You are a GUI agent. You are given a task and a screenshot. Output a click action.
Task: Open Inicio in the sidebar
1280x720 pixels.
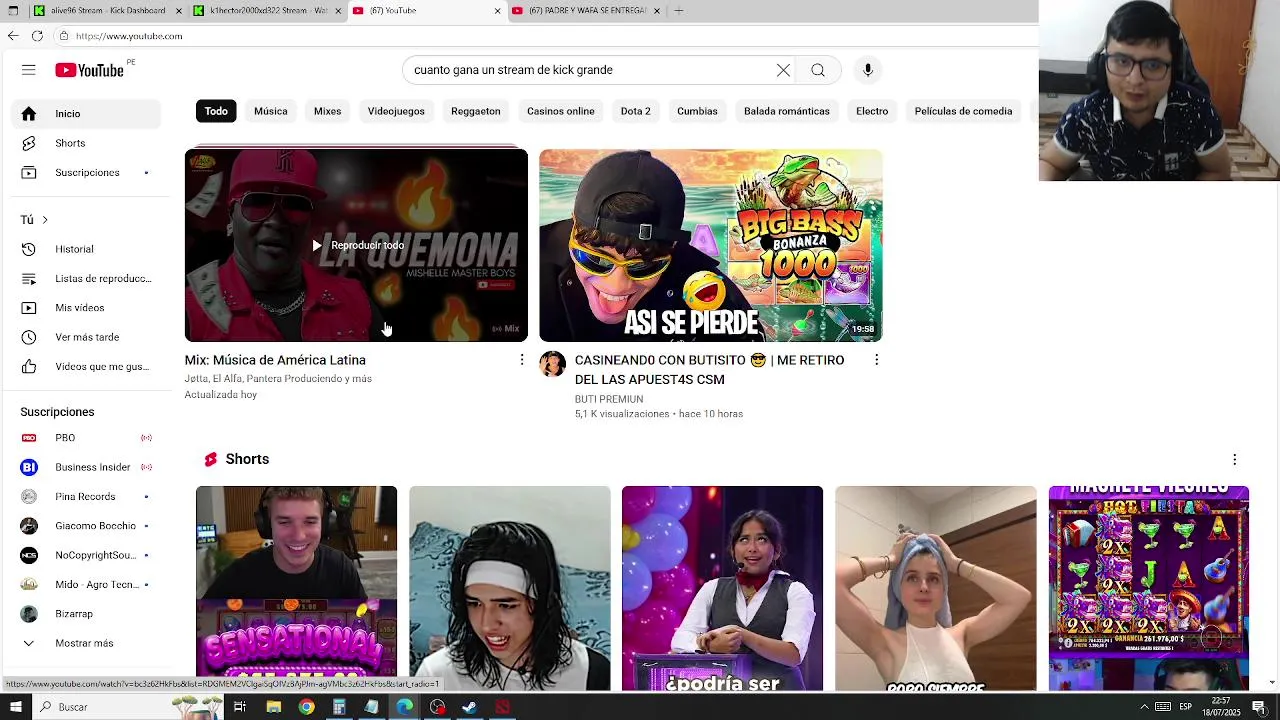pyautogui.click(x=86, y=114)
